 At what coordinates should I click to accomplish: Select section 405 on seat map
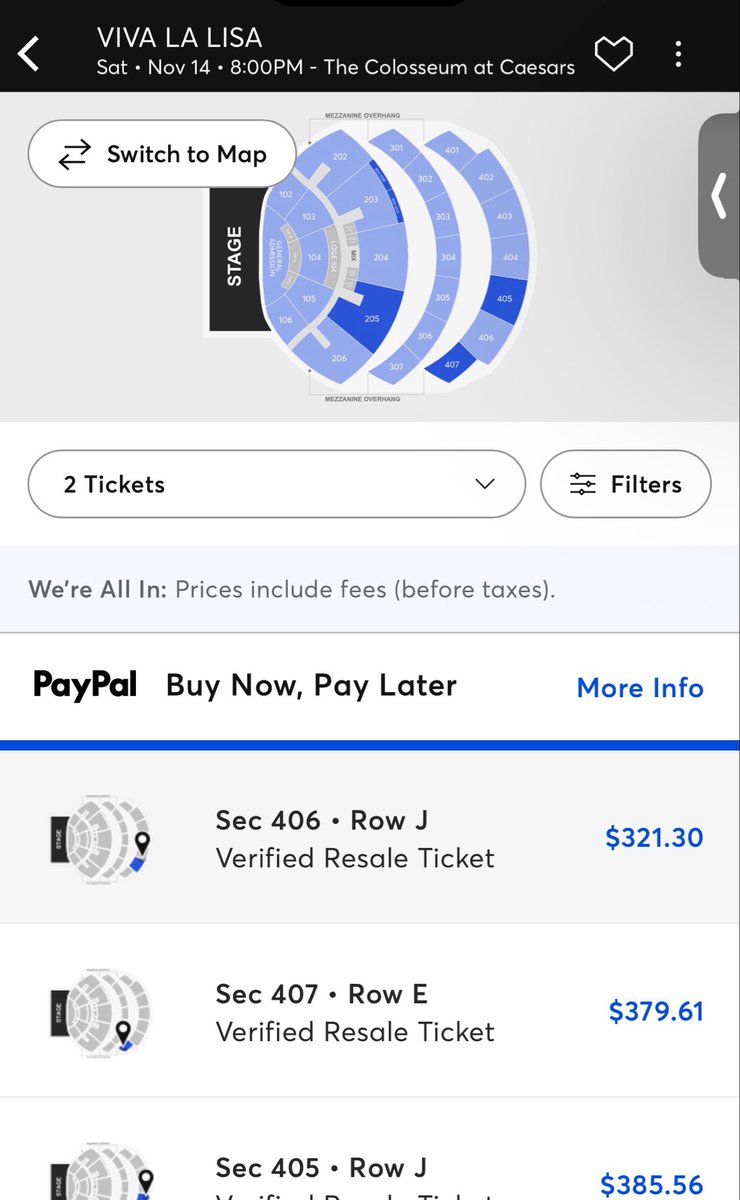(x=503, y=297)
